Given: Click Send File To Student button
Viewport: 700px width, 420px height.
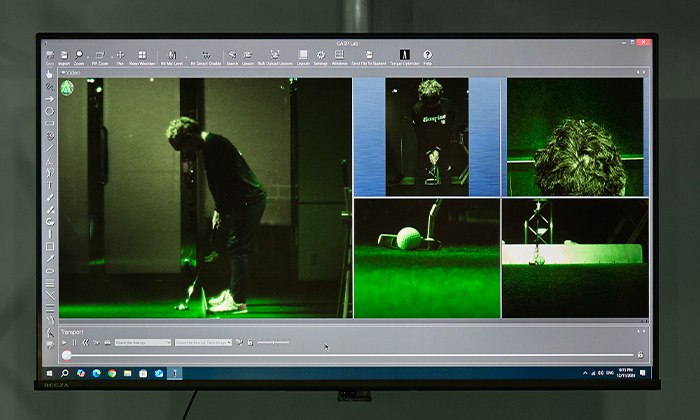Looking at the screenshot, I should pyautogui.click(x=369, y=57).
